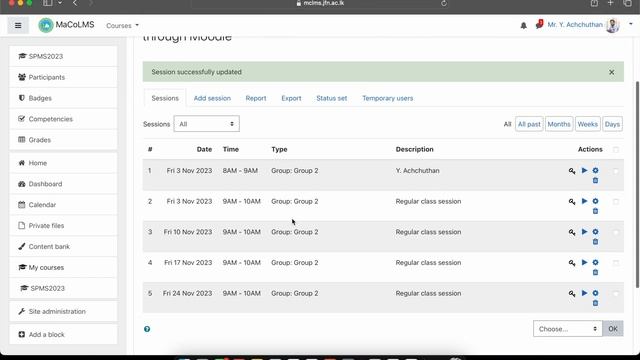Viewport: 640px width, 360px height.
Task: Open browser sidebar dropdown arrow
Action: tap(60, 3)
